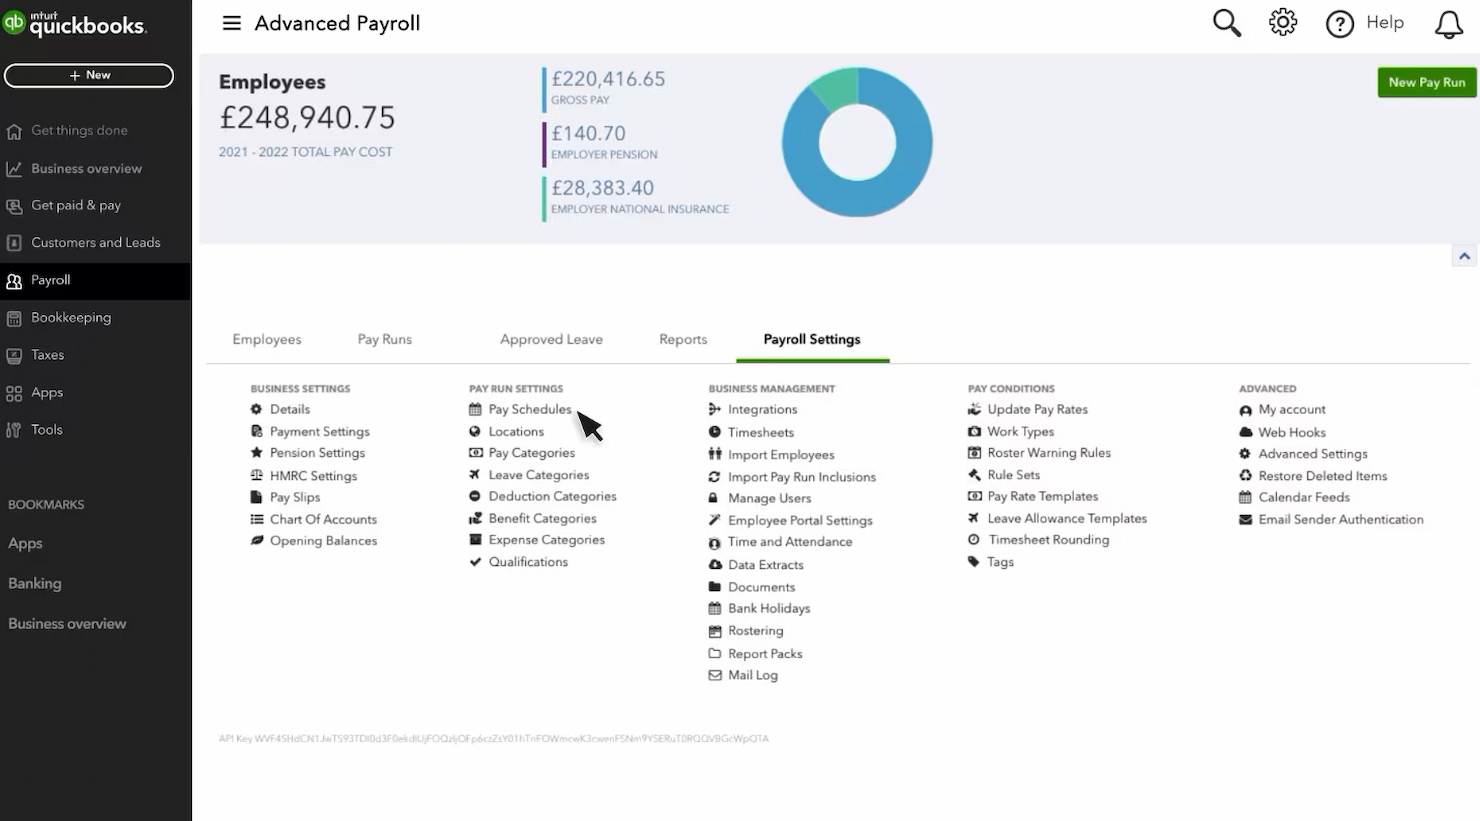This screenshot has width=1480, height=821.
Task: Open the Email Sender Authentication link
Action: (x=1341, y=519)
